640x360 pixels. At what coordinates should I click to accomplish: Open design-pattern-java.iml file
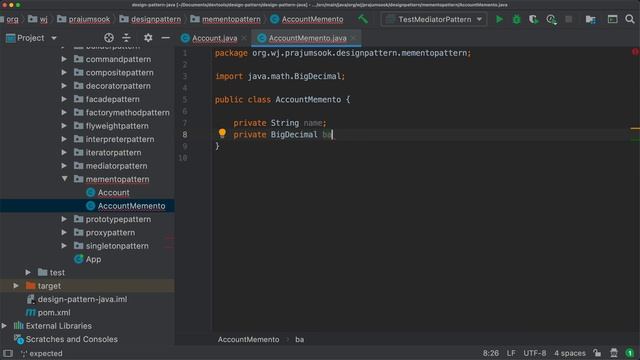point(82,299)
